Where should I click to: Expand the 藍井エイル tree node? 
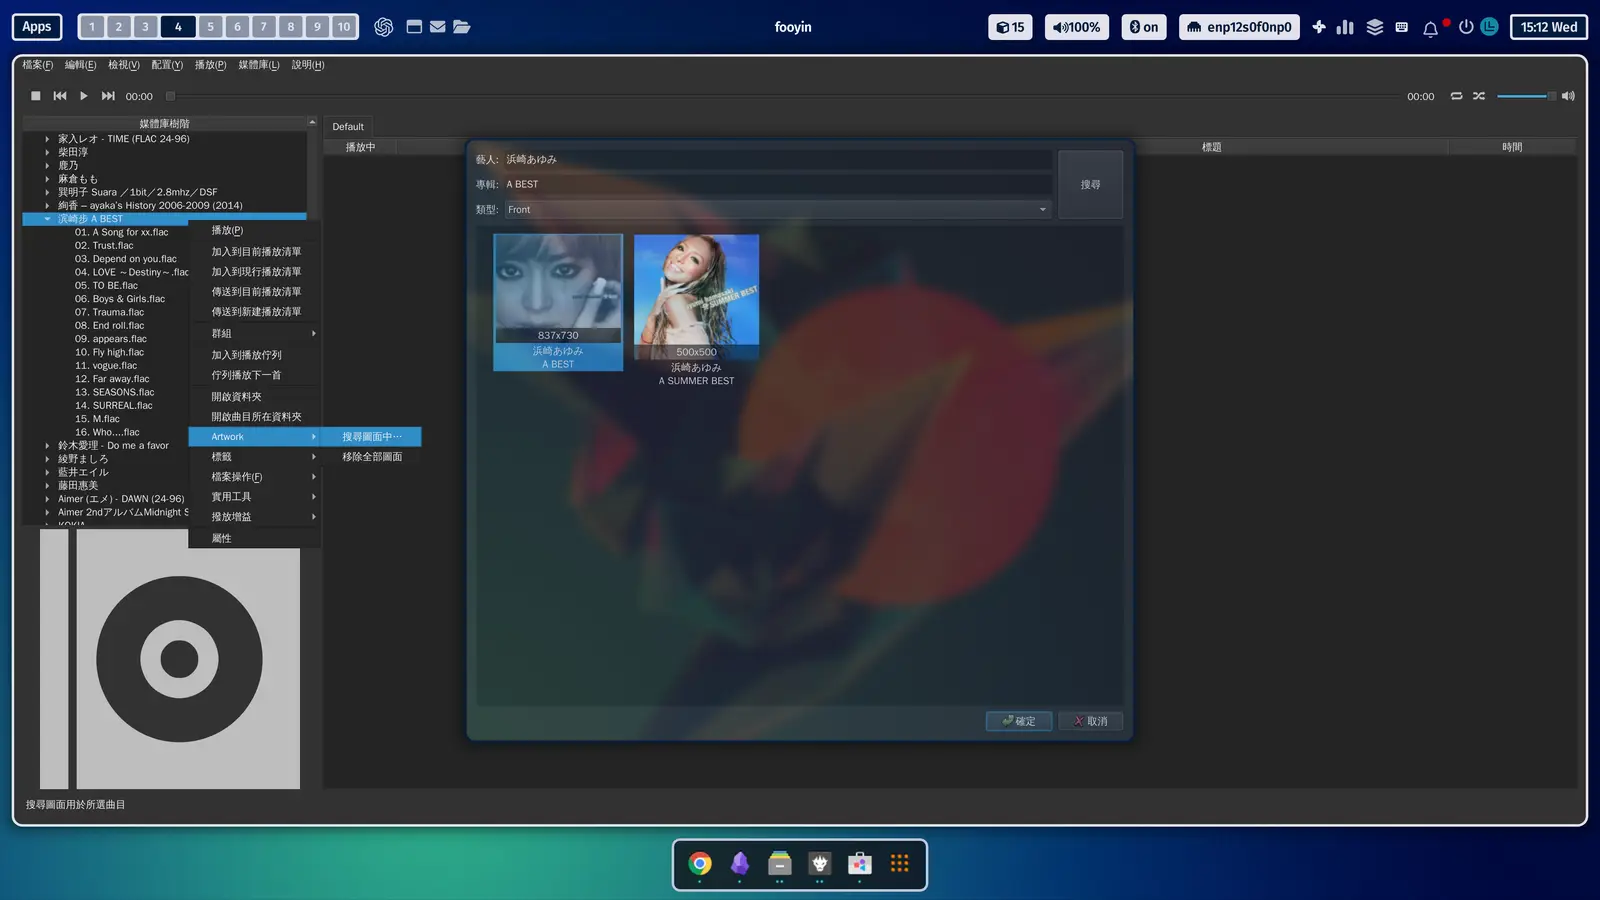tap(47, 472)
